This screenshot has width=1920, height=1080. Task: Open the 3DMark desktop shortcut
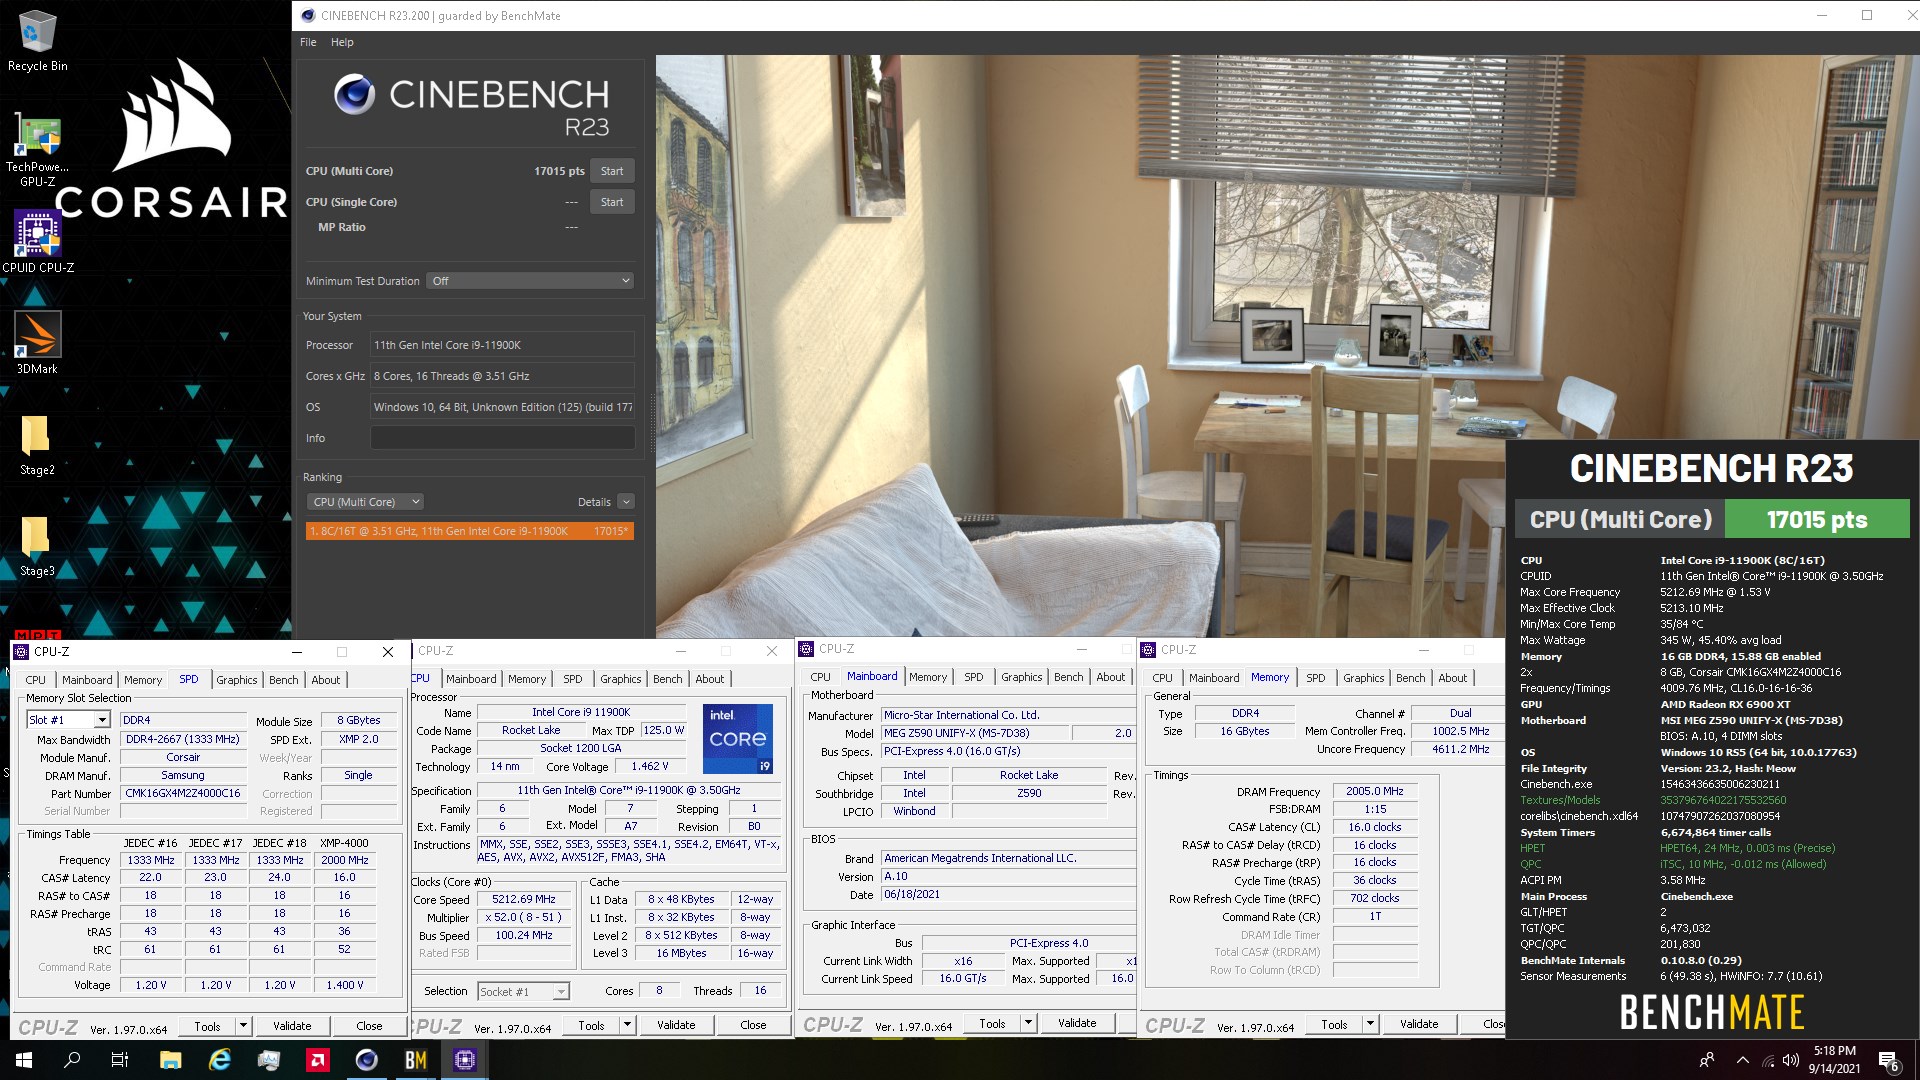click(x=37, y=342)
